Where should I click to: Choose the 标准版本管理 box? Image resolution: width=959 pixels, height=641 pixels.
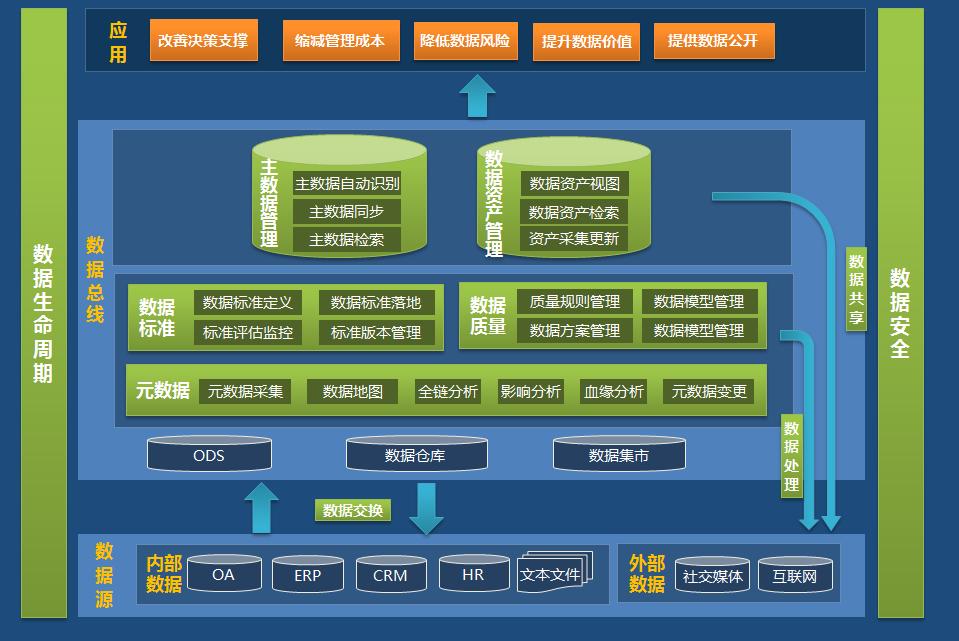pyautogui.click(x=377, y=332)
